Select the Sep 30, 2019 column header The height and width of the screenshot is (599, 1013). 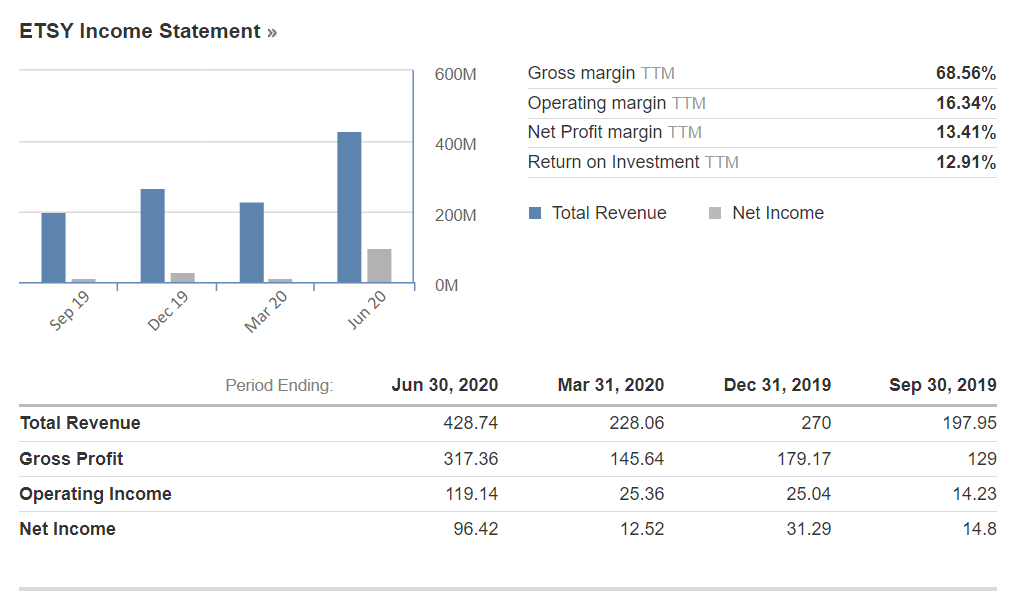click(942, 385)
